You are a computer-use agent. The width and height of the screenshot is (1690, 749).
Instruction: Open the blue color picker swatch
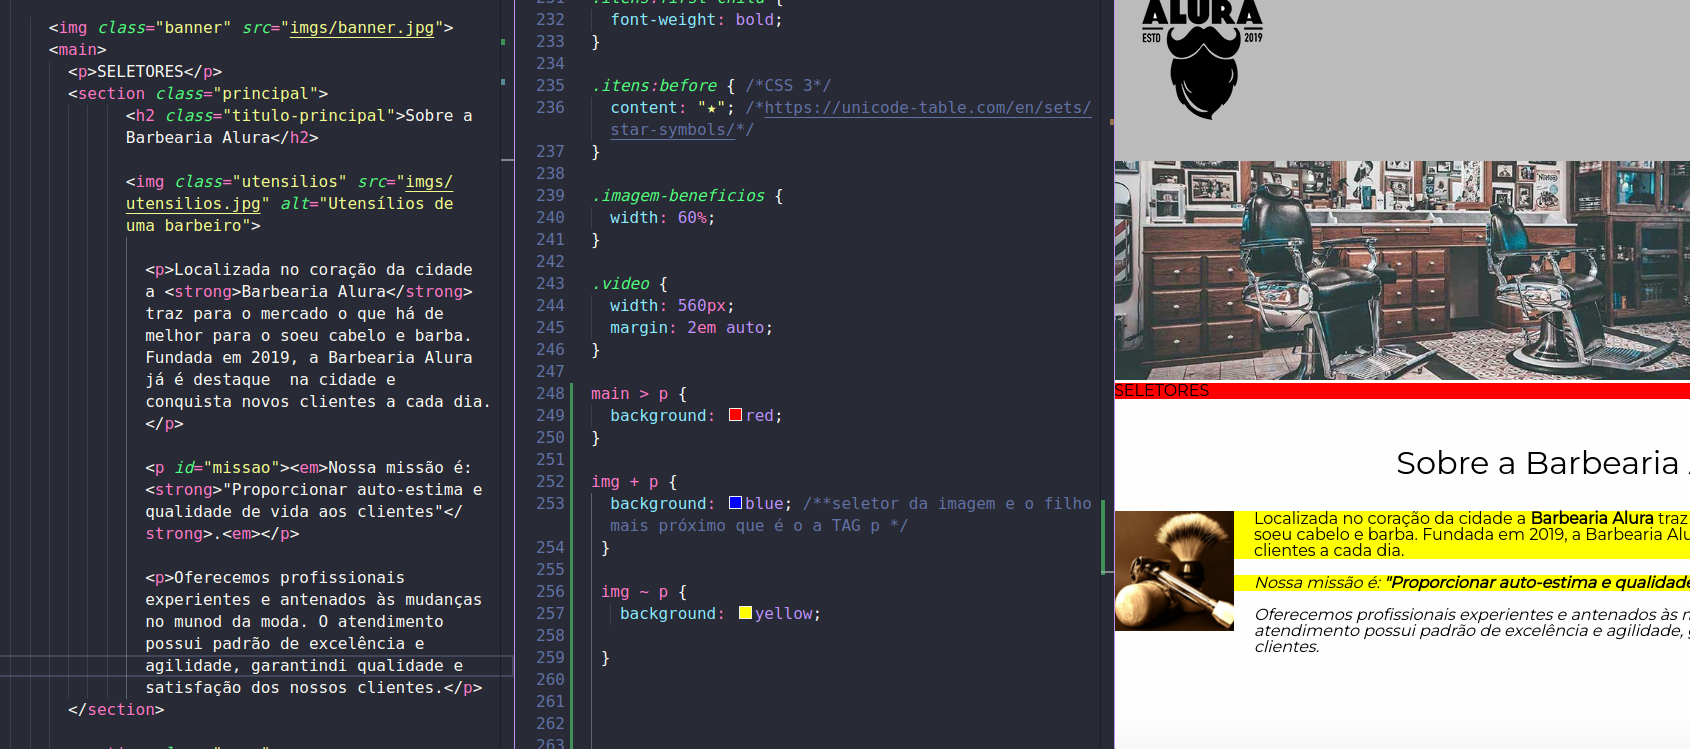tap(736, 503)
